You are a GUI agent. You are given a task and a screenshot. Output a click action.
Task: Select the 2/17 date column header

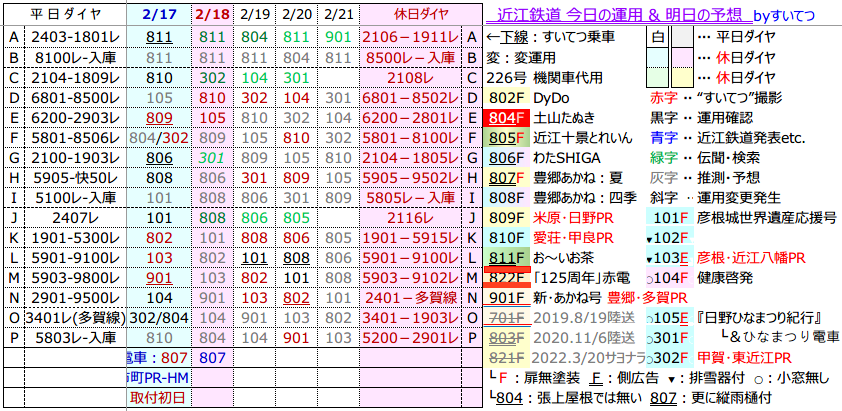161,15
